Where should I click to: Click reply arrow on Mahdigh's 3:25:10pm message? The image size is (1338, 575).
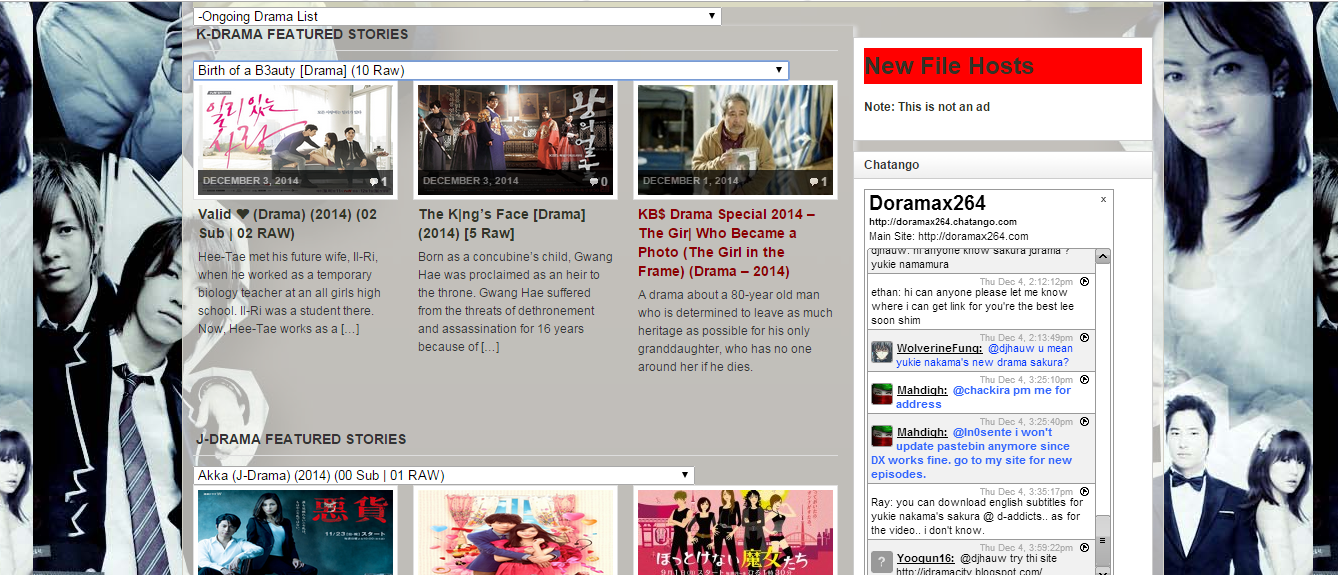click(1084, 379)
